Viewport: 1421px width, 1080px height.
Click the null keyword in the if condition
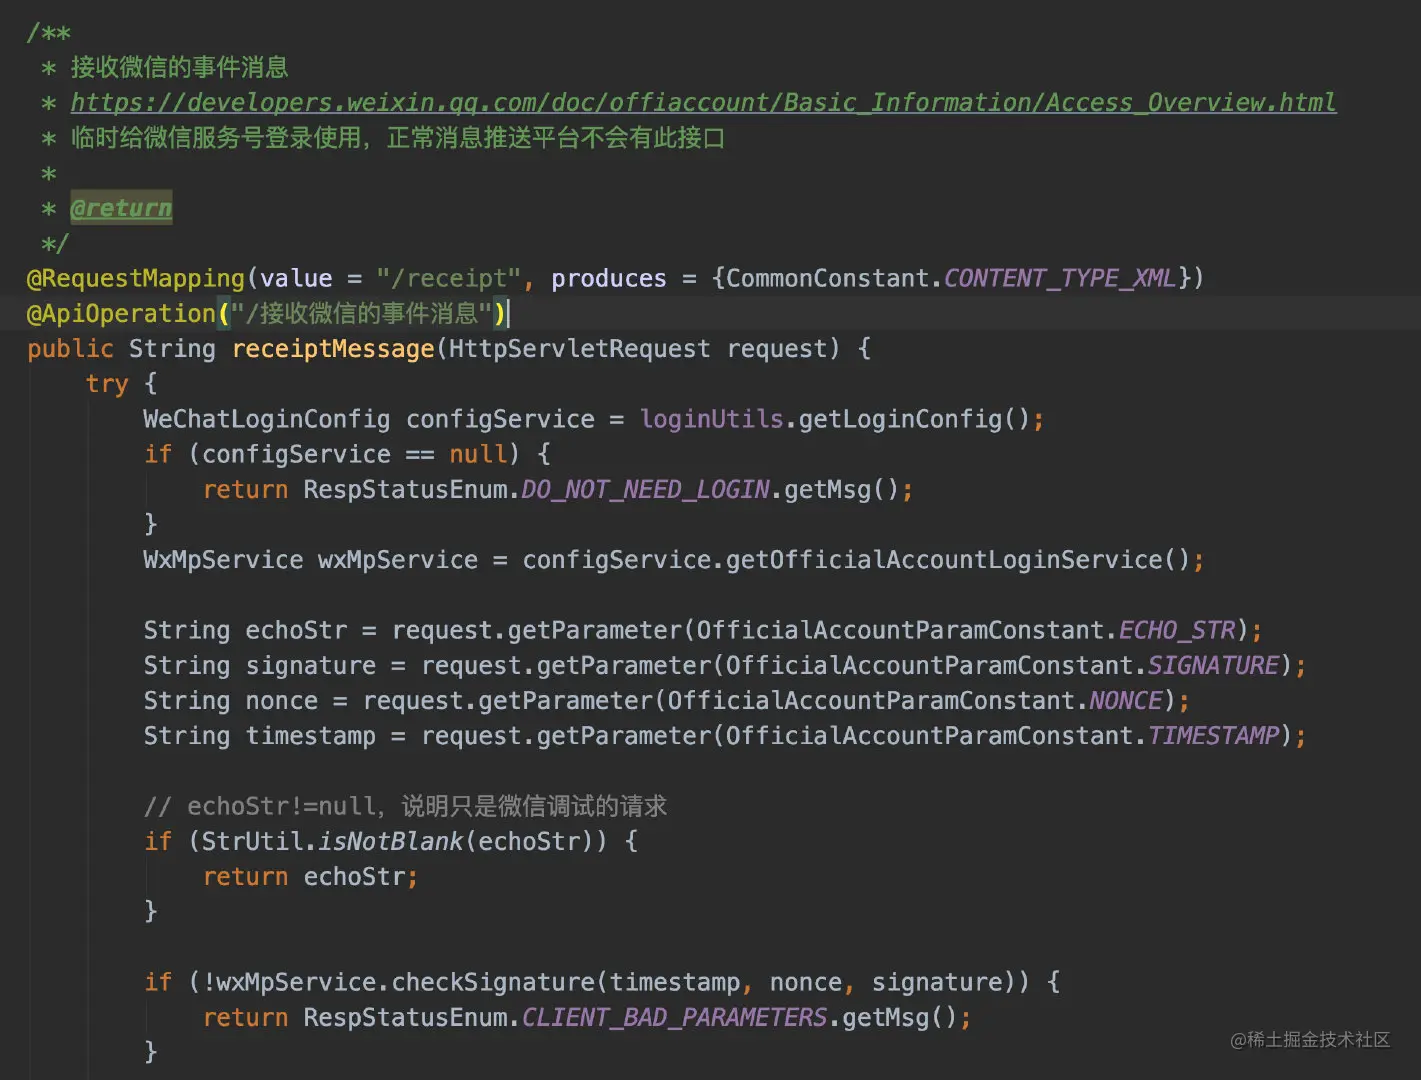click(x=478, y=454)
